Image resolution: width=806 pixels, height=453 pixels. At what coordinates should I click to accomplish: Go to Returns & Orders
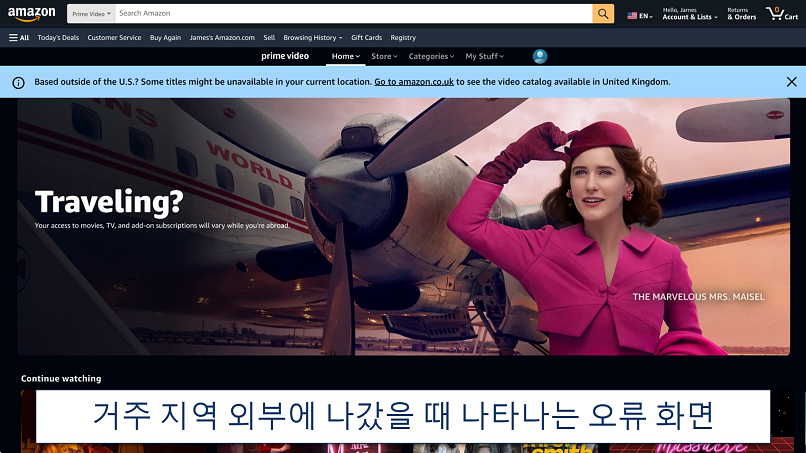741,14
